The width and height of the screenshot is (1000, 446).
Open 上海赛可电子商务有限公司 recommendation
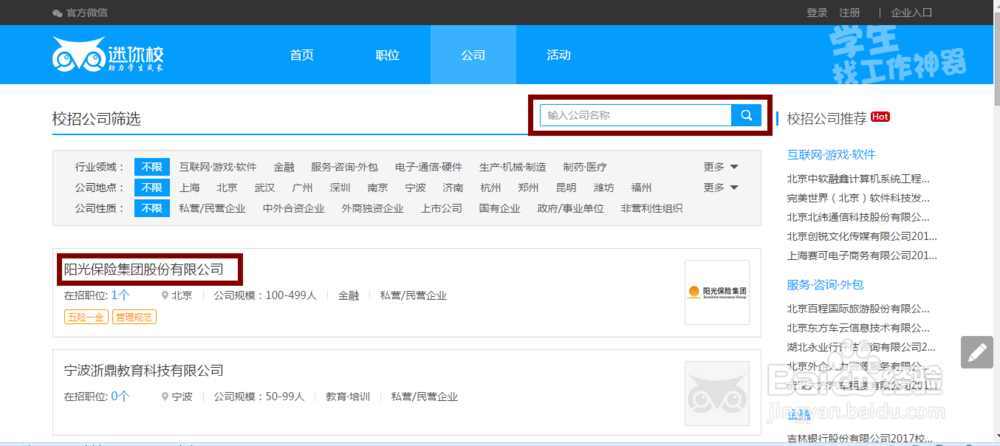[862, 255]
